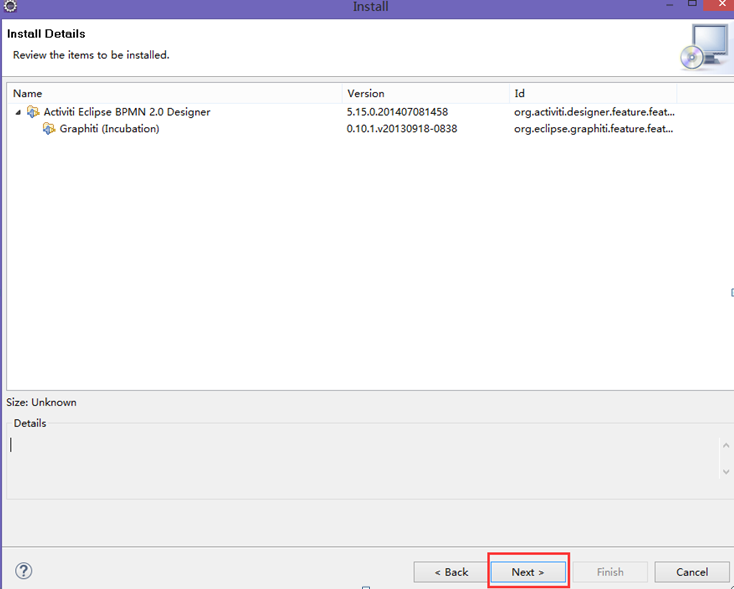Sort by the Id column header
This screenshot has width=734, height=589.
pyautogui.click(x=593, y=93)
